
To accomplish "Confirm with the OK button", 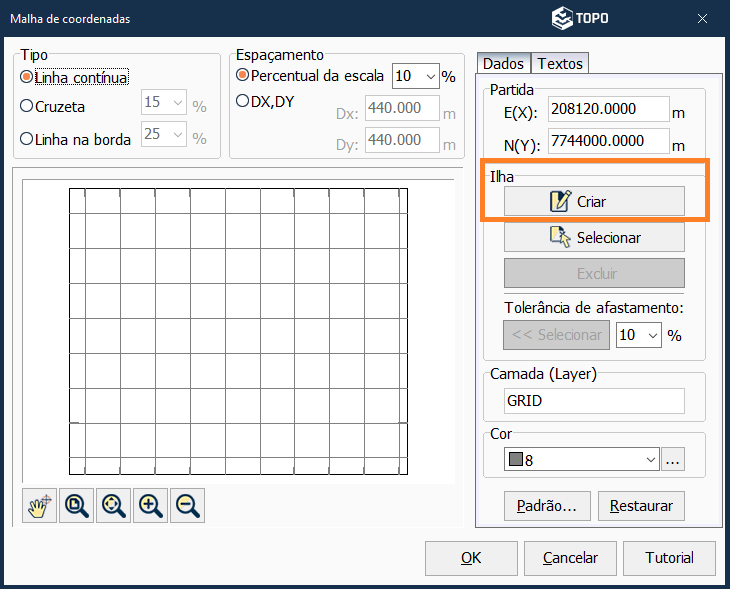I will [471, 558].
